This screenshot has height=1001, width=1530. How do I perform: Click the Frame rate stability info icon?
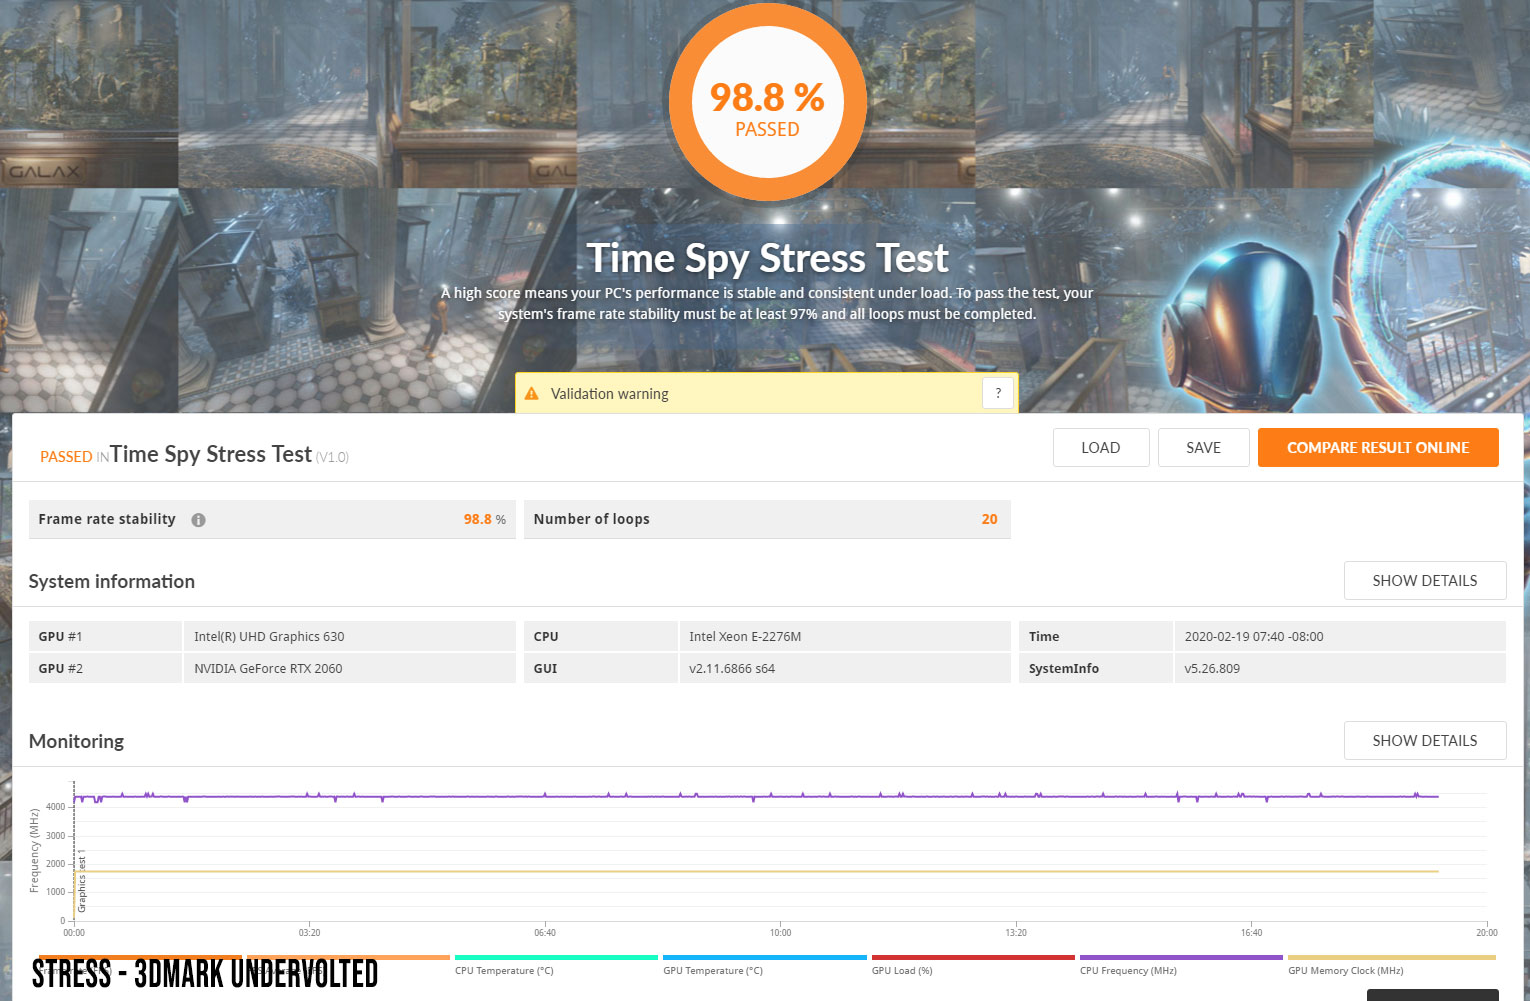pos(198,520)
